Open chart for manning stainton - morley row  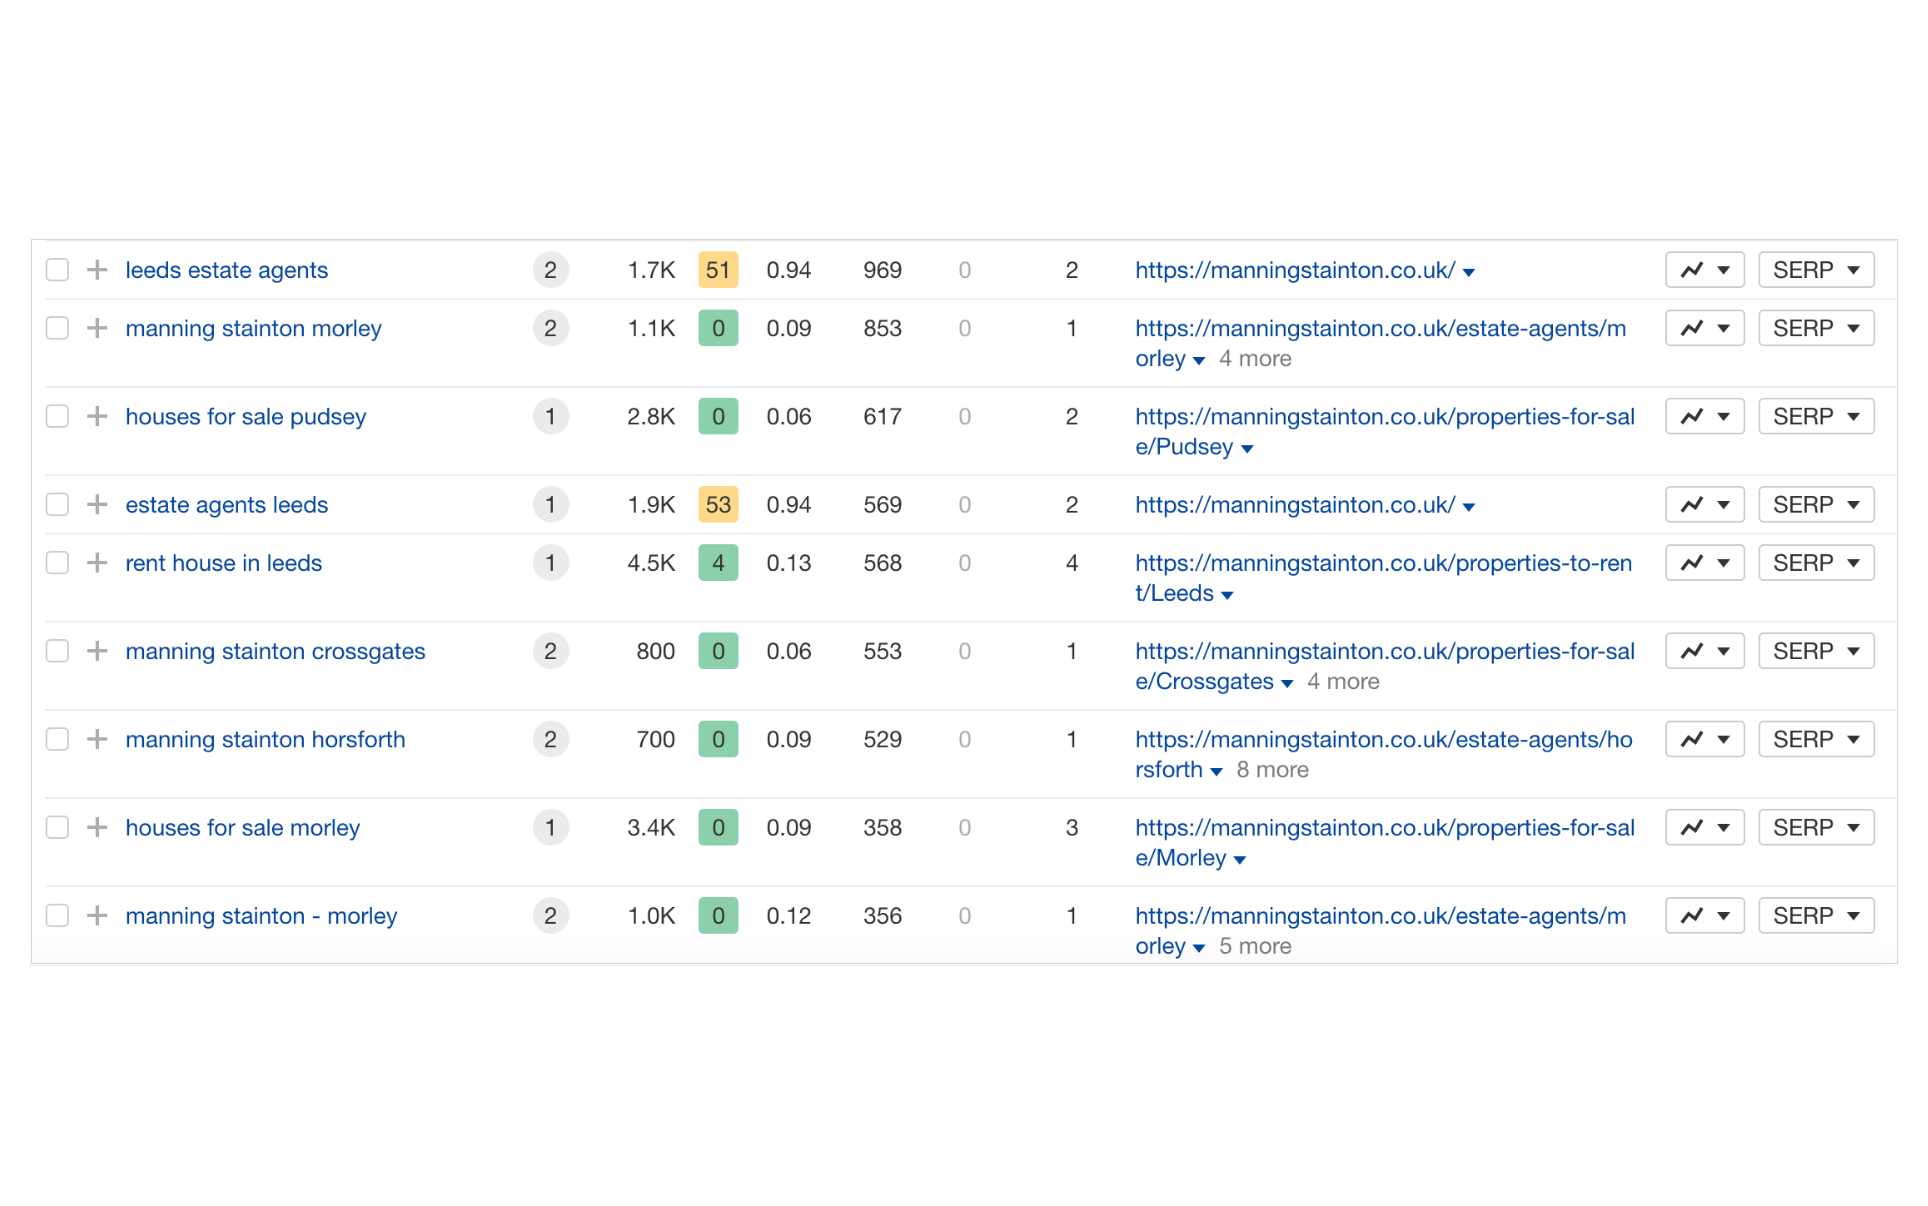1704,916
